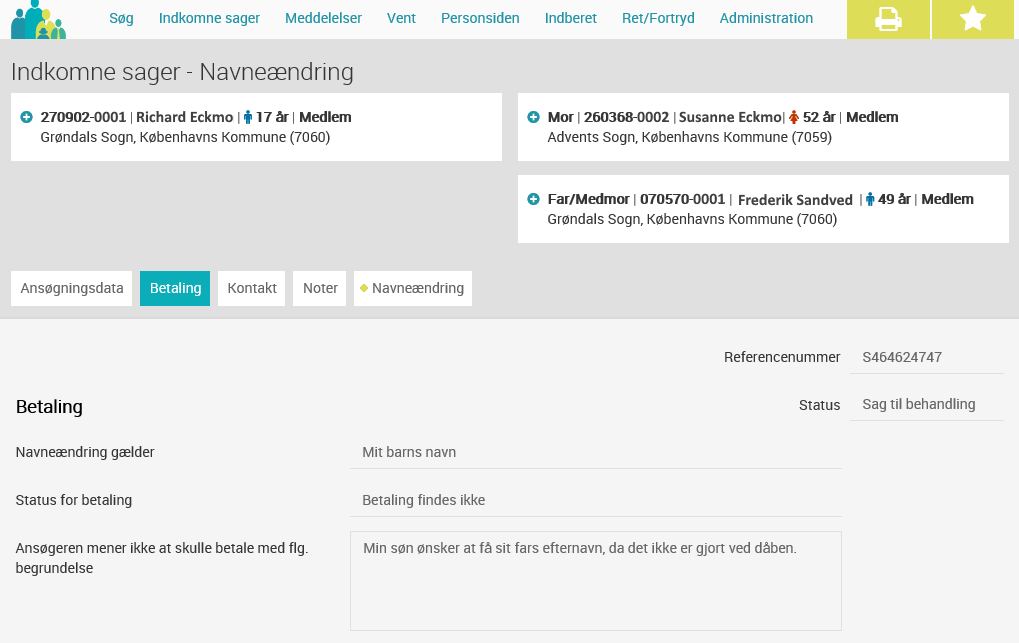
Task: Switch to the Ansøgningsdata tab
Action: (71, 288)
